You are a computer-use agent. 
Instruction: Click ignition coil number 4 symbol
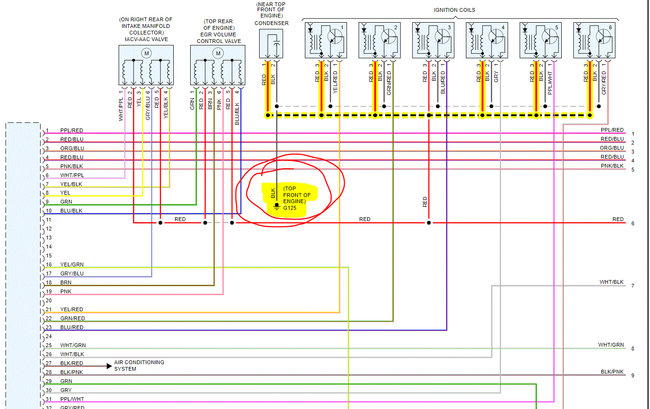[x=487, y=41]
